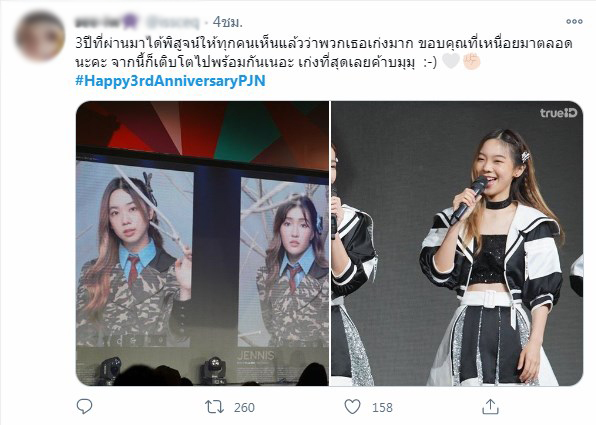The image size is (596, 425).
Task: Click the blurred username handle
Action: click(x=173, y=23)
